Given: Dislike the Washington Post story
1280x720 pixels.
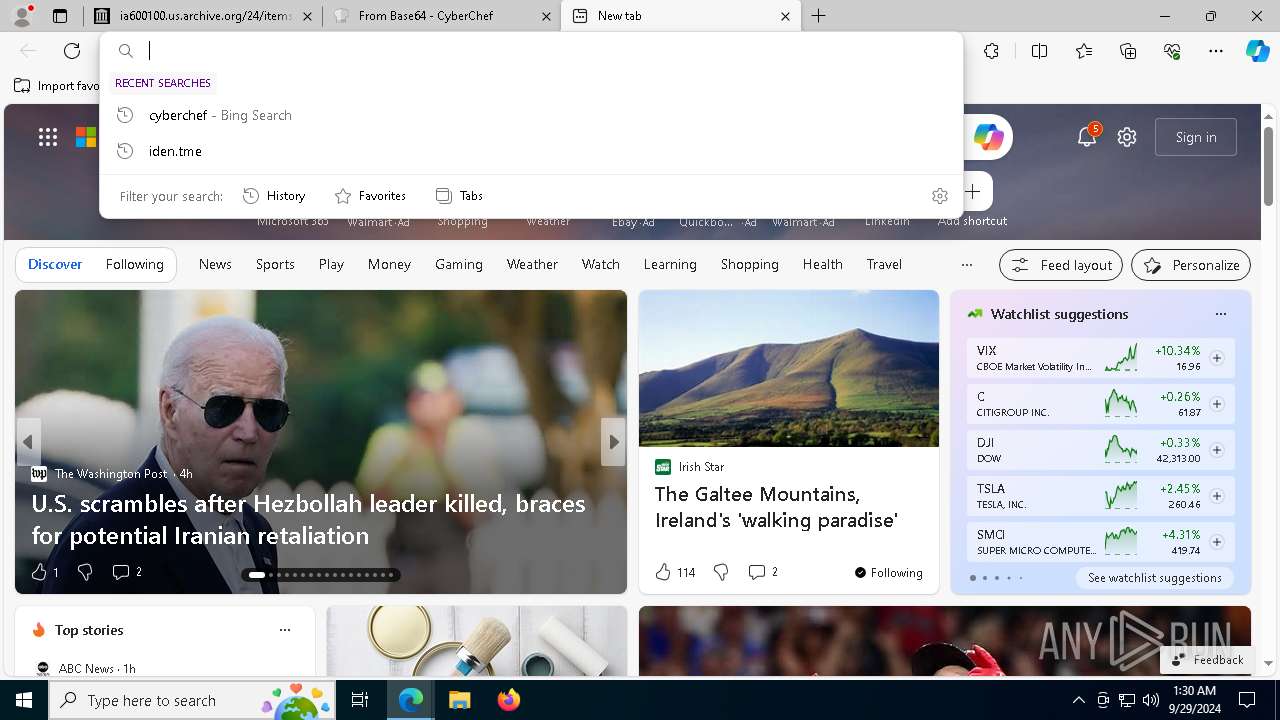Looking at the screenshot, I should click(x=85, y=572).
